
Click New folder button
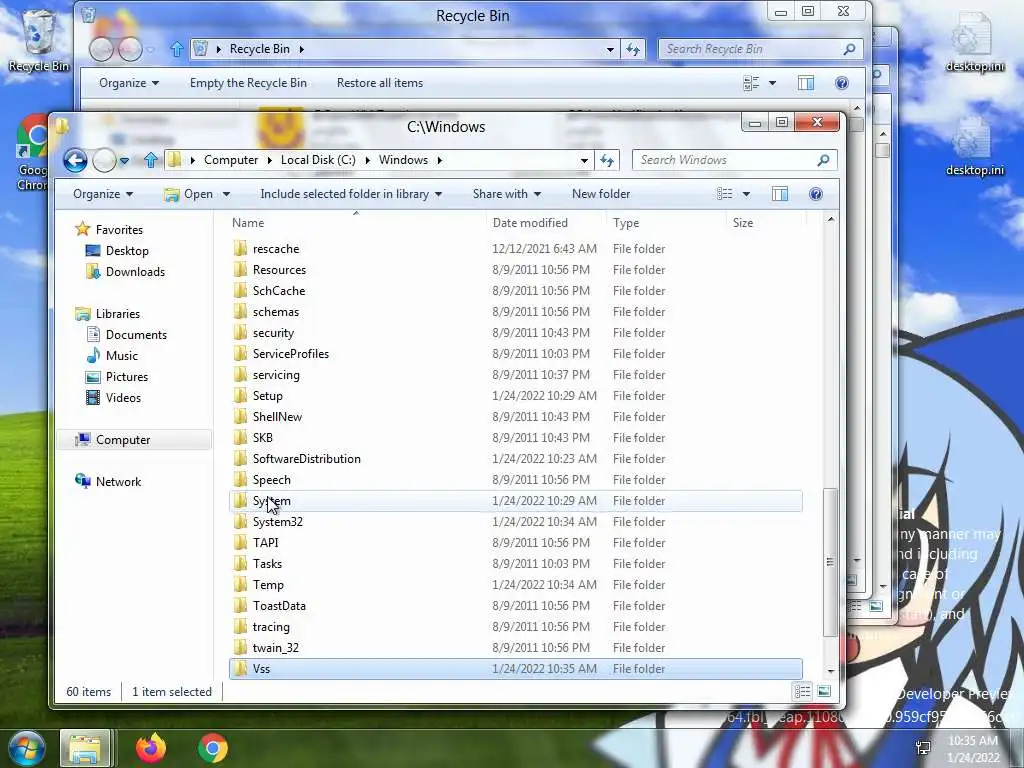[x=601, y=194]
